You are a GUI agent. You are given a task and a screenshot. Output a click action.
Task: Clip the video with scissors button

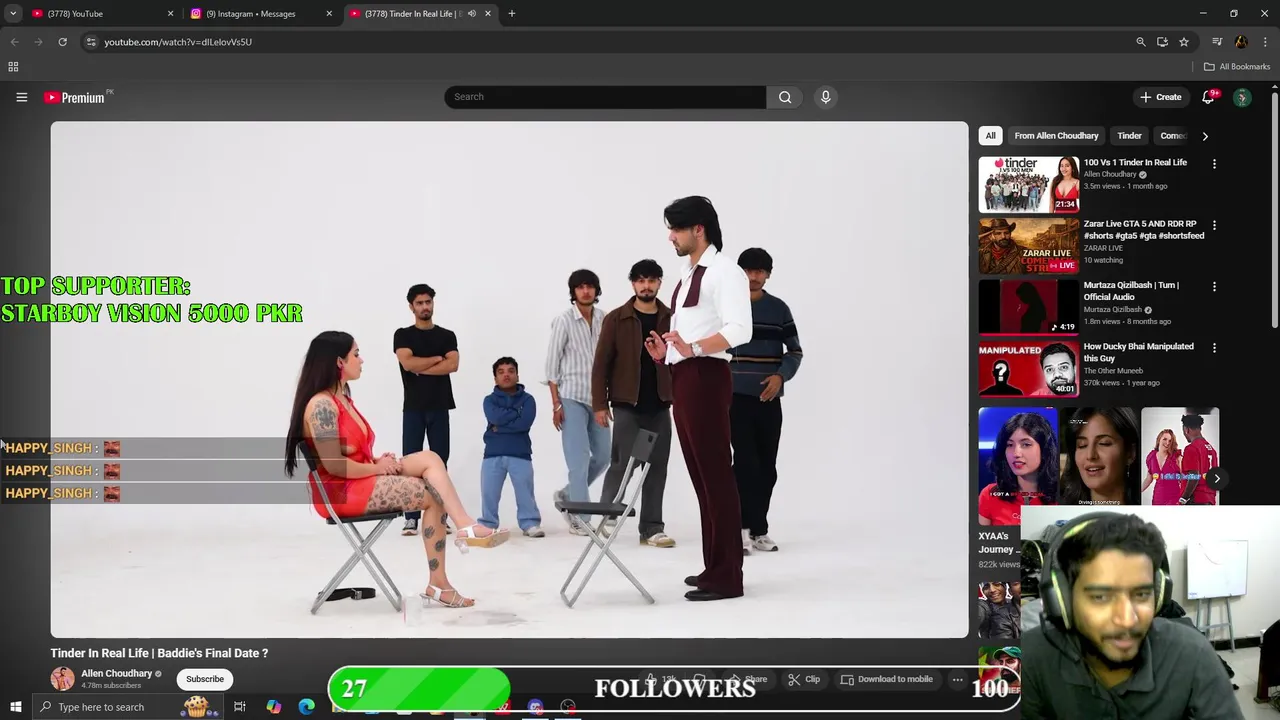pyautogui.click(x=804, y=679)
